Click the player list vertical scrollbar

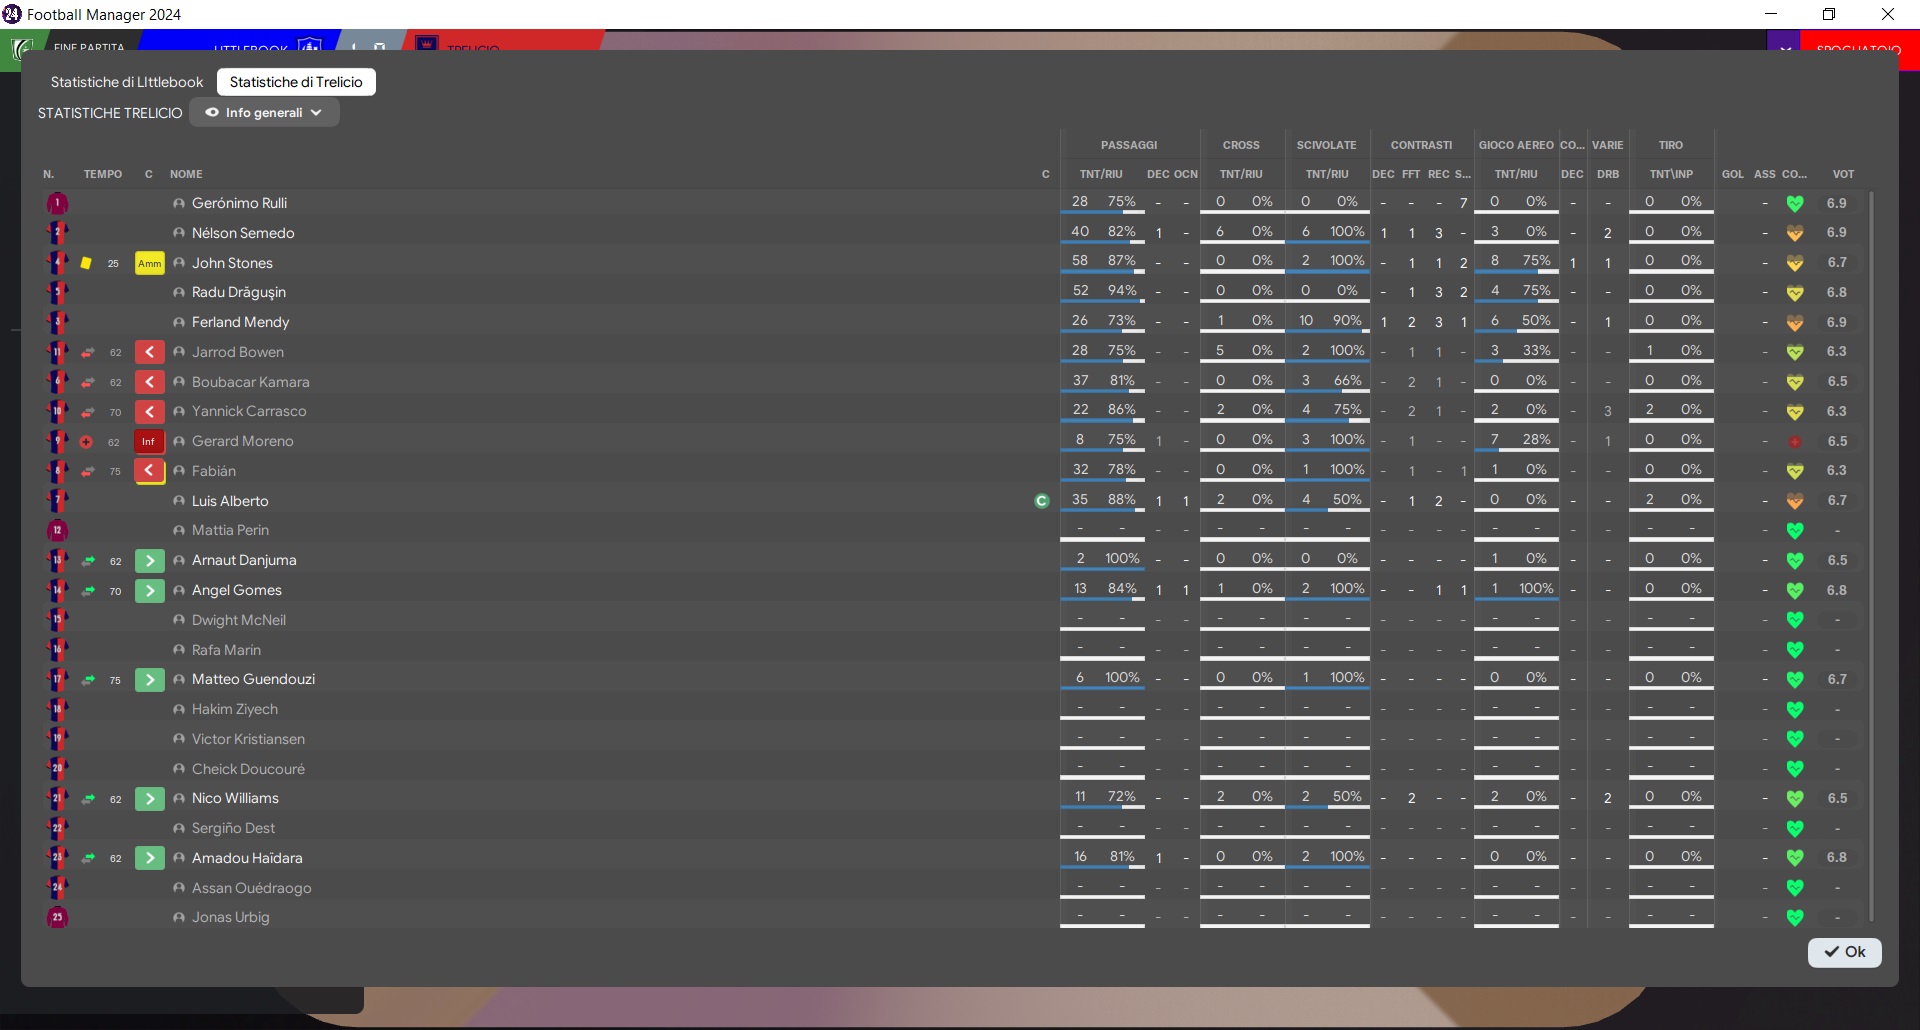coord(1871,555)
